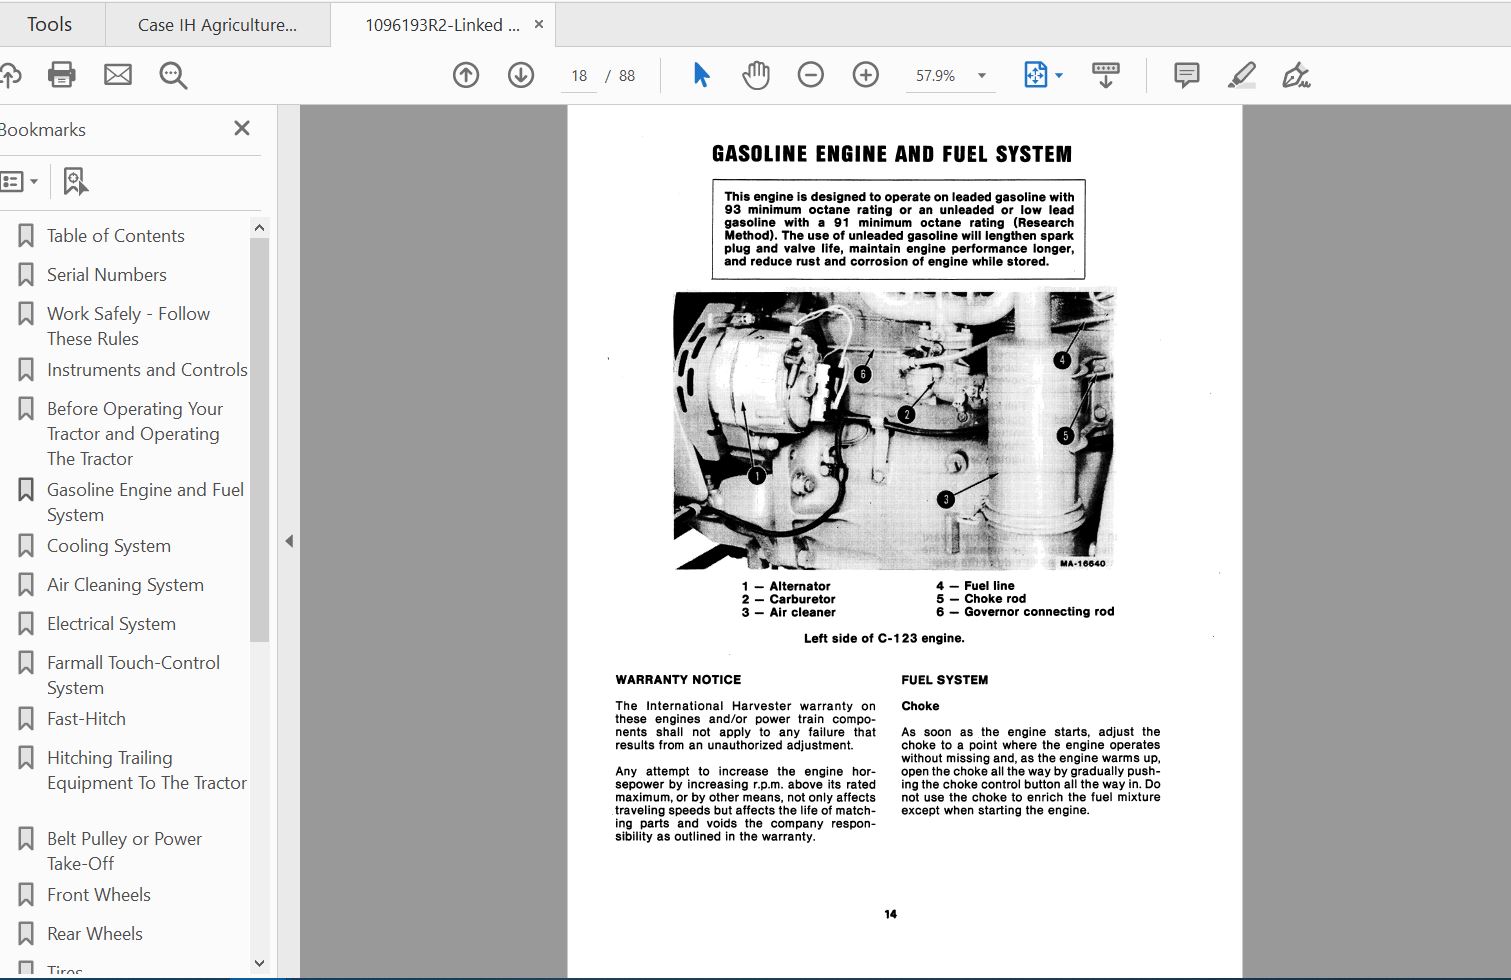Open the Serial Numbers bookmark
1511x980 pixels.
(x=107, y=275)
